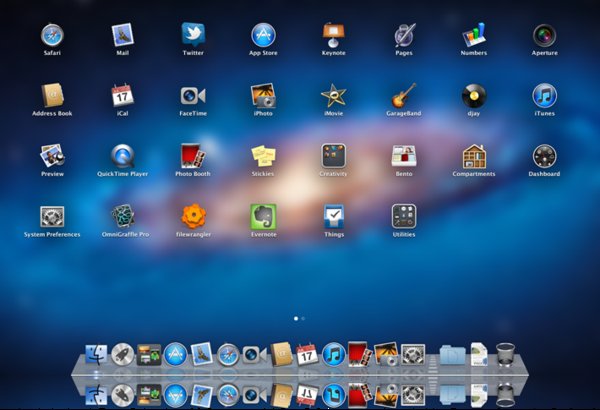
Task: Open App Store from the Launchpad grid
Action: (263, 35)
